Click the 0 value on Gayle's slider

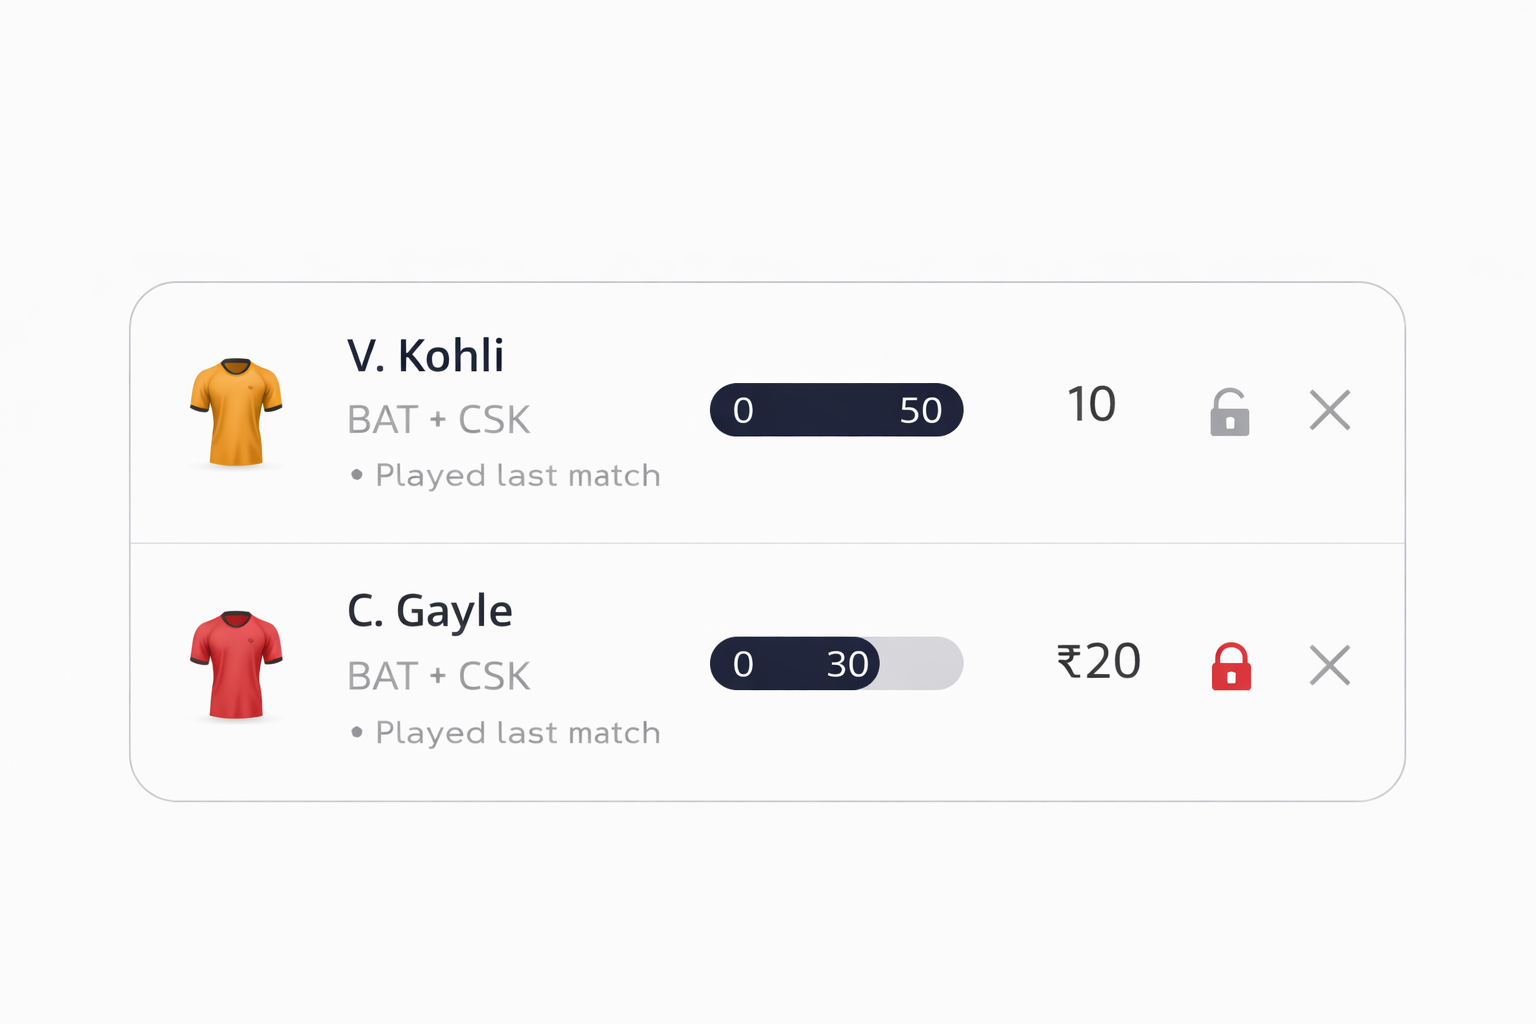[x=743, y=664]
